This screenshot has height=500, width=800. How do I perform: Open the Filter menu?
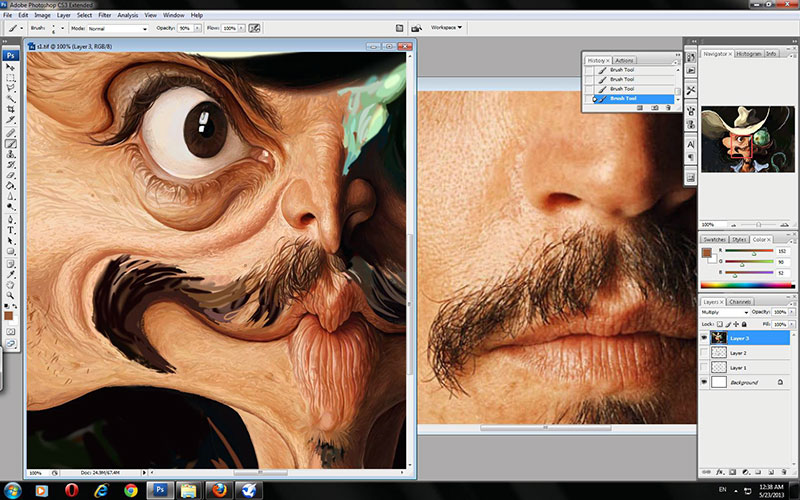coord(105,15)
